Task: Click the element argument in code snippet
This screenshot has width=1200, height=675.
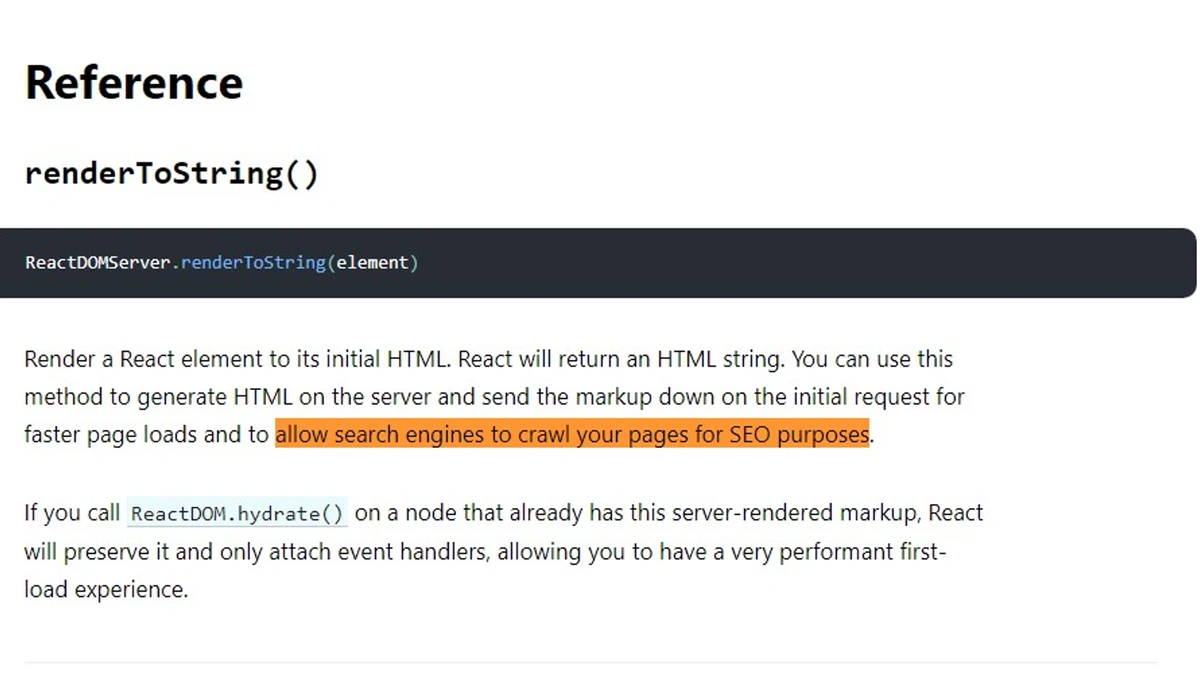Action: coord(372,263)
